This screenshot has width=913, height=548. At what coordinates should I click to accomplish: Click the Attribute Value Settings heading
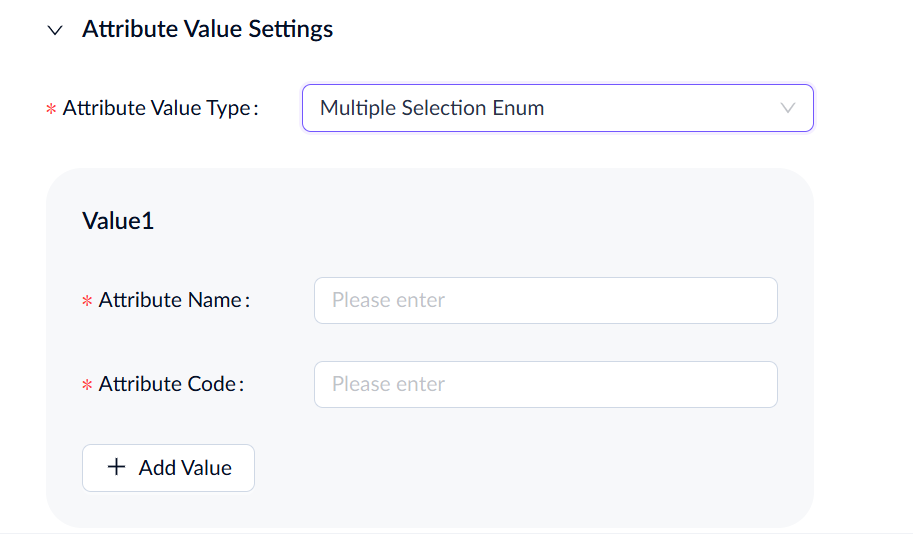[207, 30]
